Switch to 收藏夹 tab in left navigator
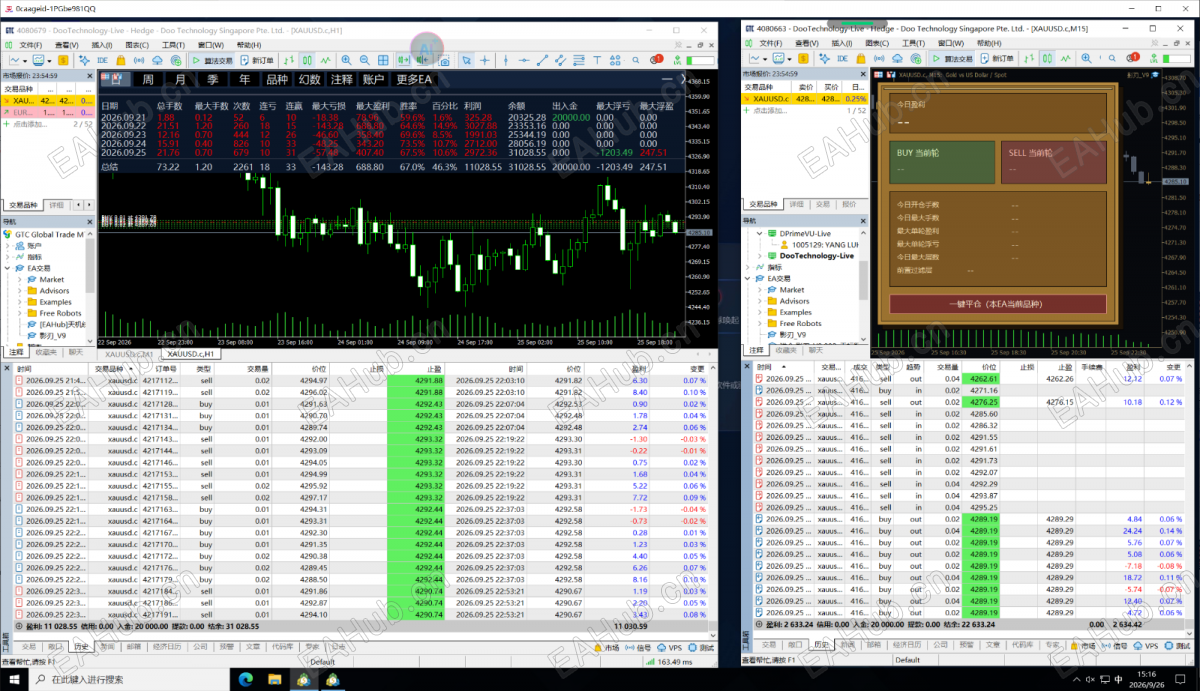The height and width of the screenshot is (691, 1200). 45,352
